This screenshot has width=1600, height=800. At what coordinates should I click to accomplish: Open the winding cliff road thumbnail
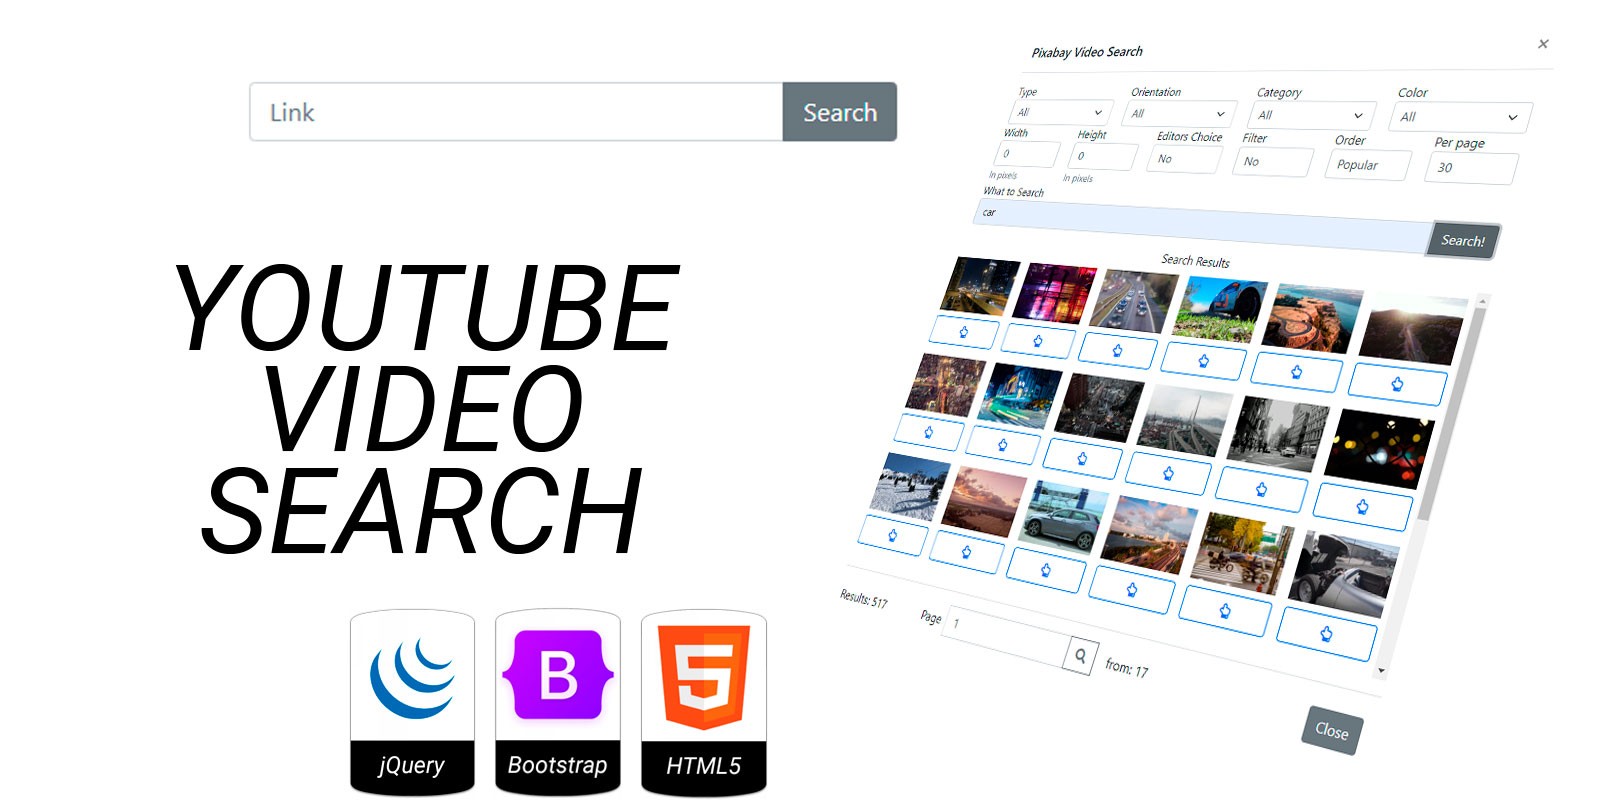click(x=1312, y=319)
